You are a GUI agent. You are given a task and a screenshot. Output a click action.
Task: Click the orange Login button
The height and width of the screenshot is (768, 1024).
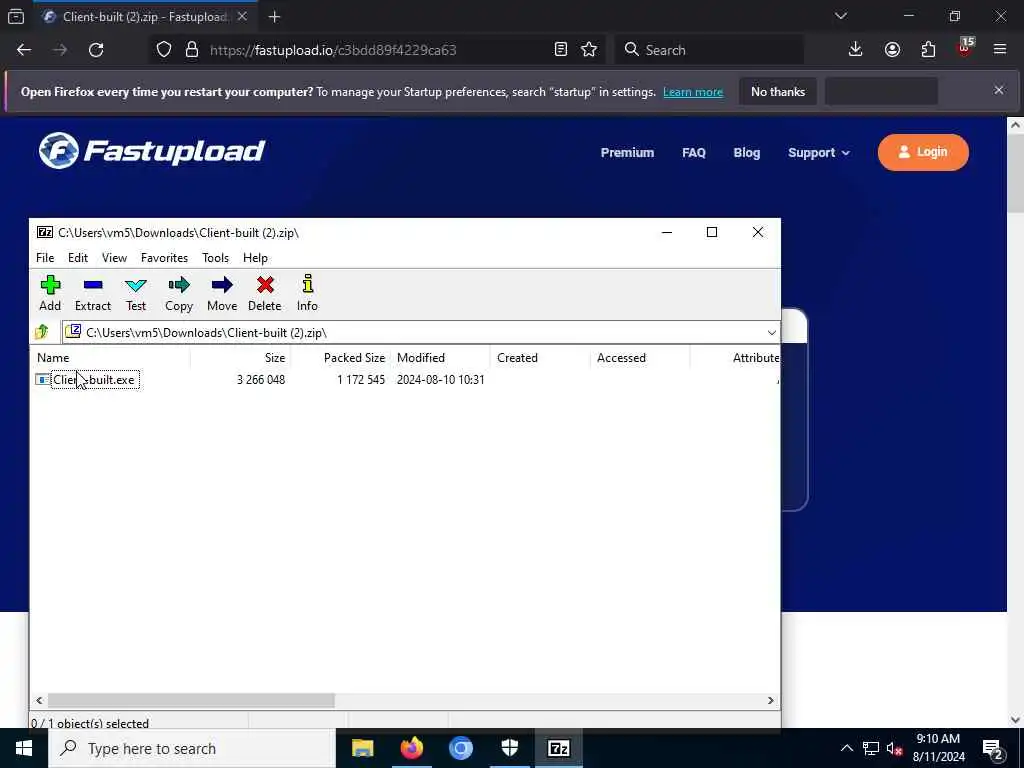(x=923, y=152)
